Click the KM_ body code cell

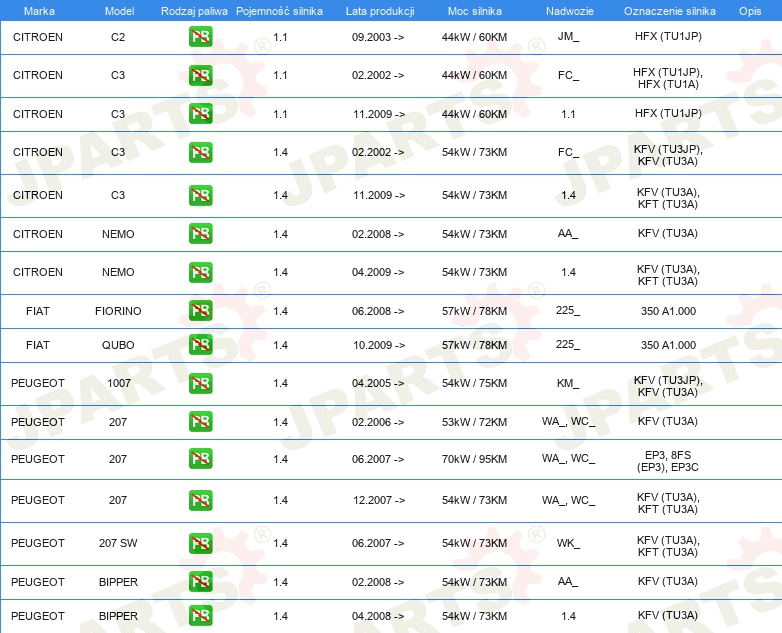pos(568,383)
